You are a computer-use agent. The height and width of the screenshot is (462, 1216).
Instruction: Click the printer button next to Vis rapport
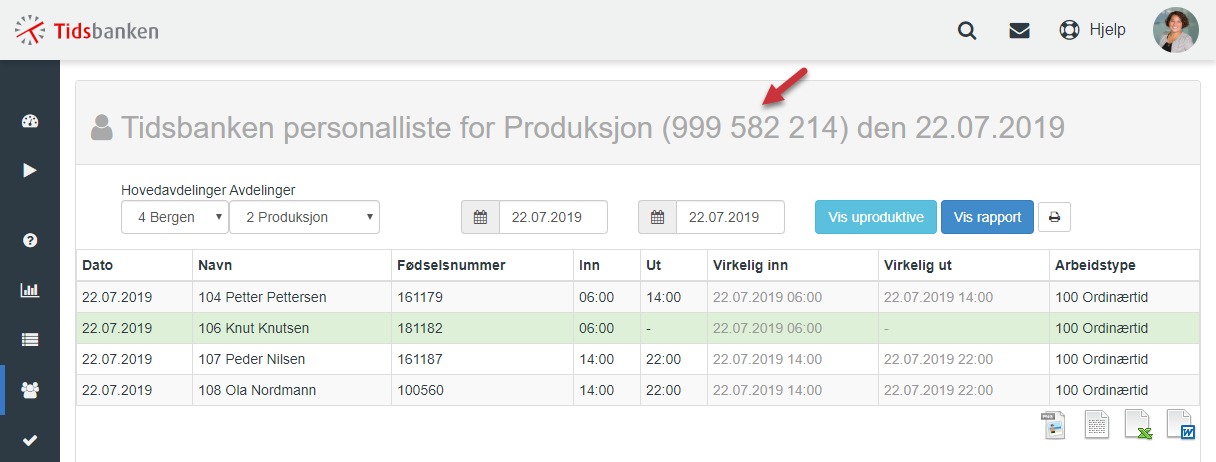pos(1054,217)
